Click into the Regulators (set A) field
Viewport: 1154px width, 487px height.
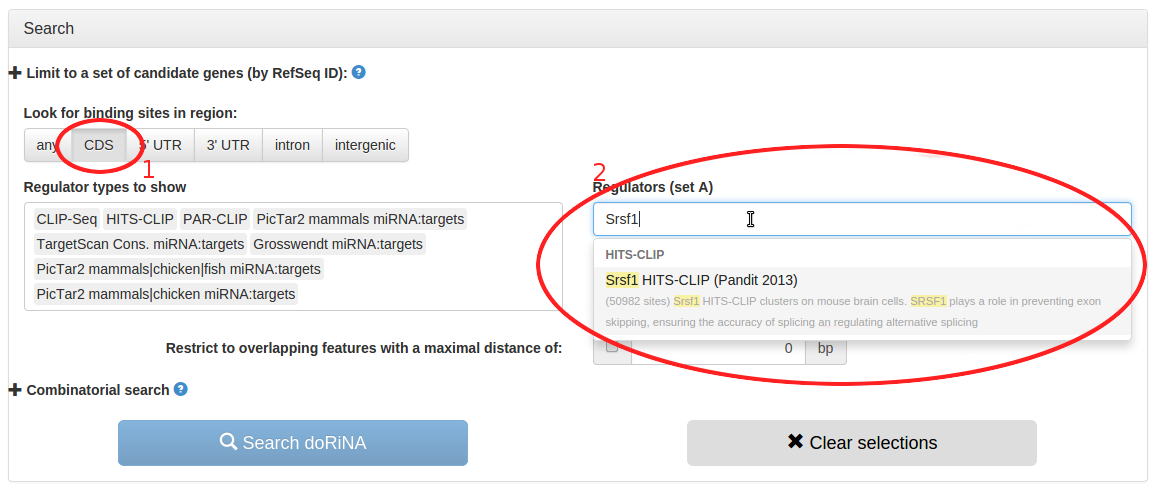point(862,218)
